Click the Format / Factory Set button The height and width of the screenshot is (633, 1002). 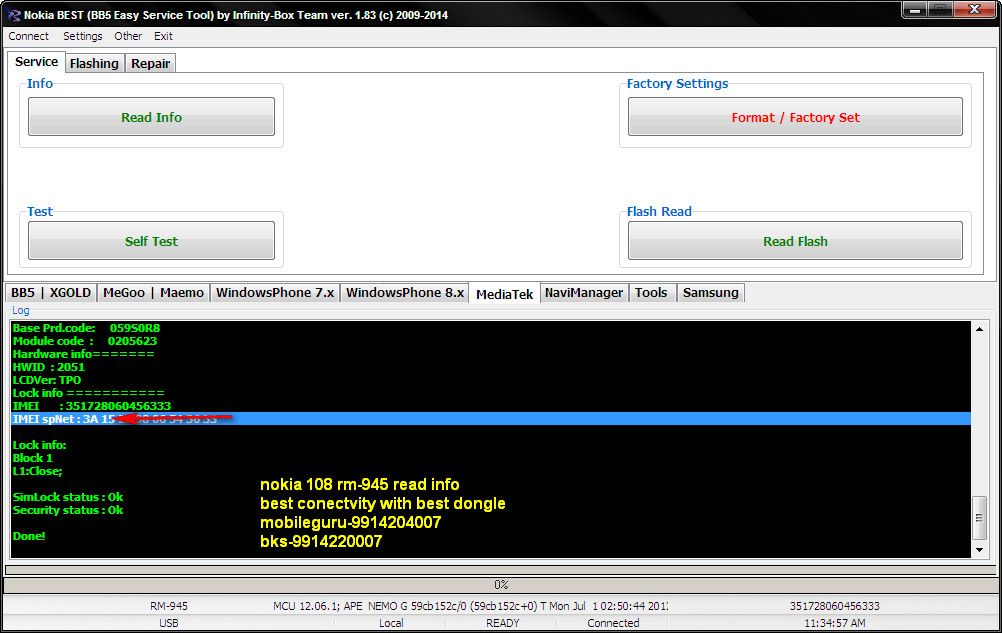pyautogui.click(x=795, y=117)
